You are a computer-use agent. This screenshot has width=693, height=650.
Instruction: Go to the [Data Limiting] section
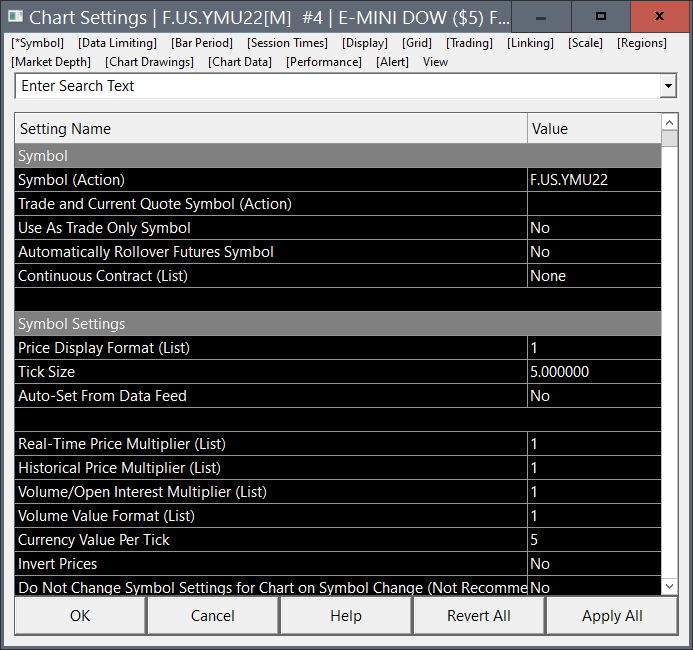[x=118, y=43]
